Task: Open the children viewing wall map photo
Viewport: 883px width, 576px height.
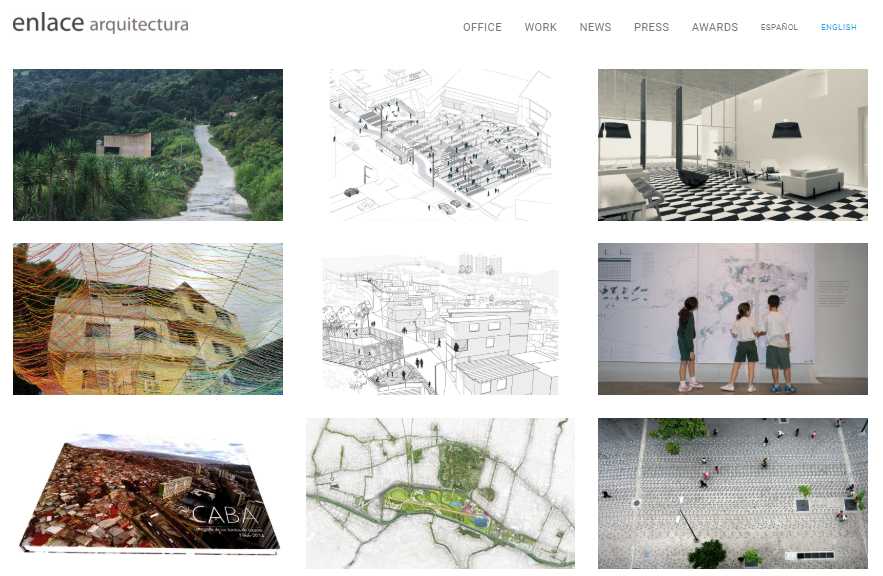Action: 732,319
